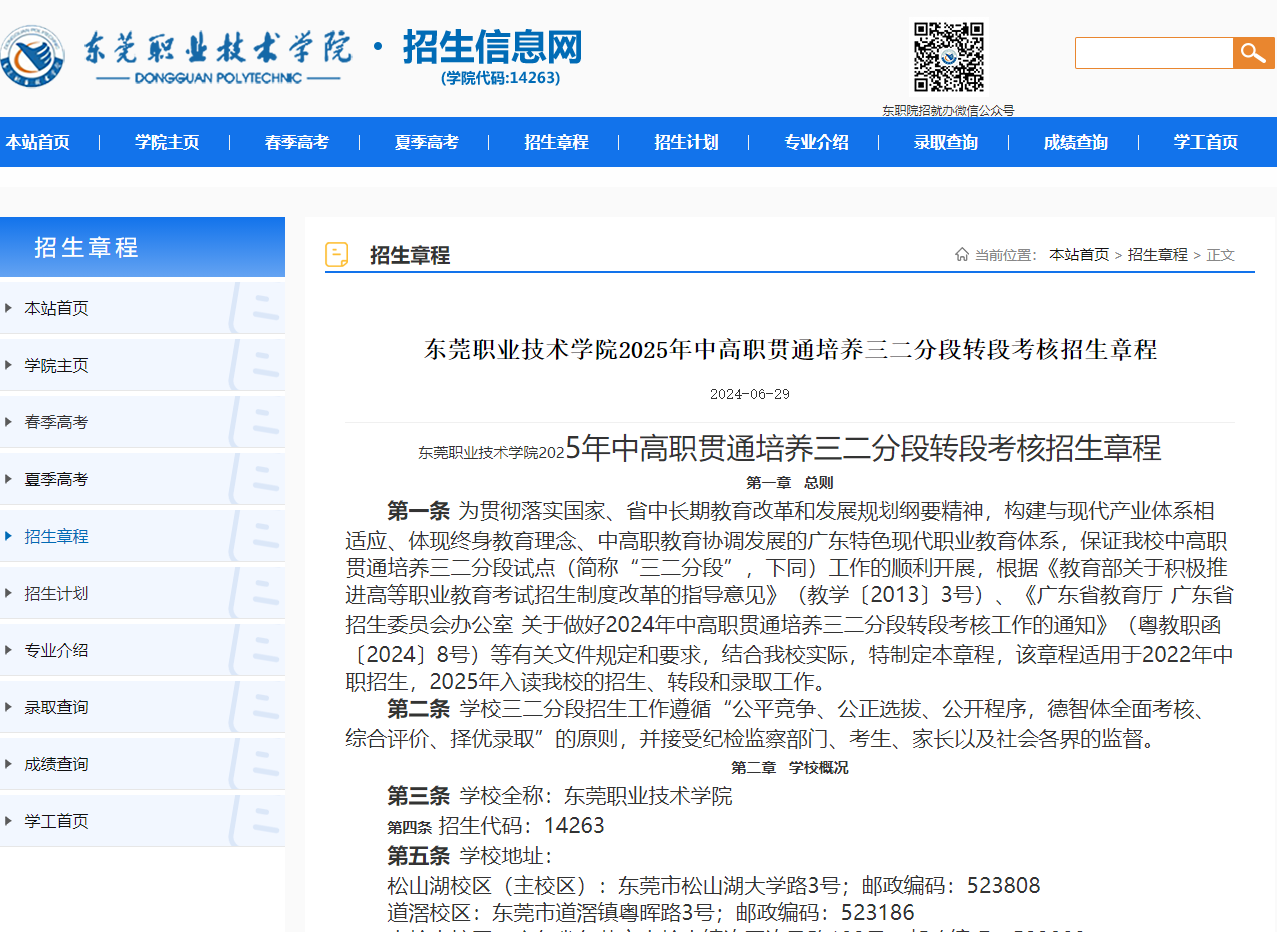Click the home icon in the breadcrumb bar
Screen dimensions: 1277x932
click(961, 254)
